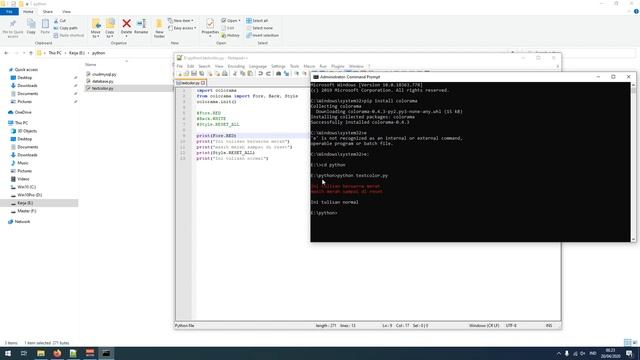Click the Paste icon in Notepad++ toolbar
Image resolution: width=640 pixels, height=360 pixels.
[250, 73]
